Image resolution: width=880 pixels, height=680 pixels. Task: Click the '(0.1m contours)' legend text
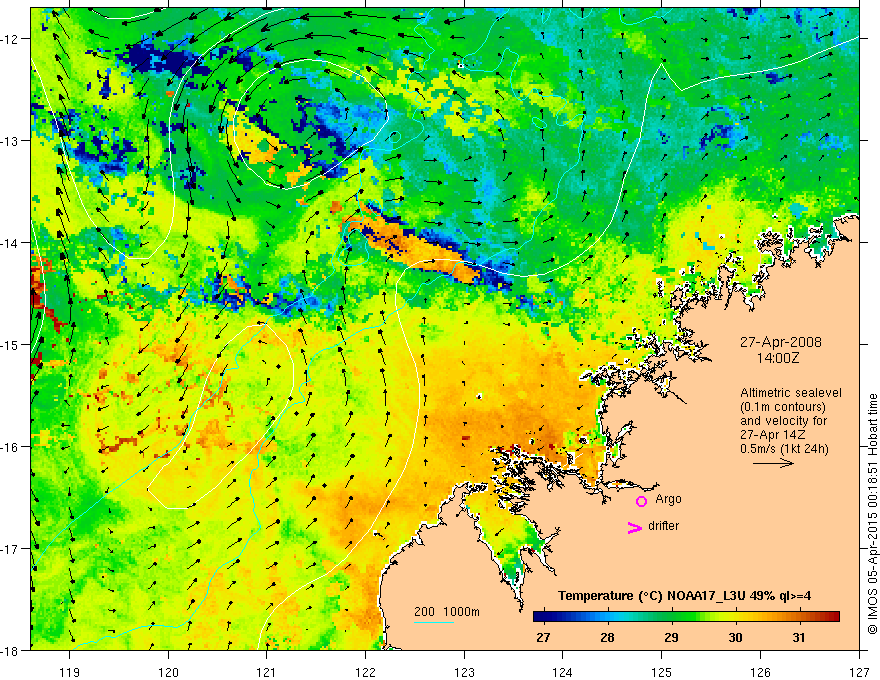783,407
